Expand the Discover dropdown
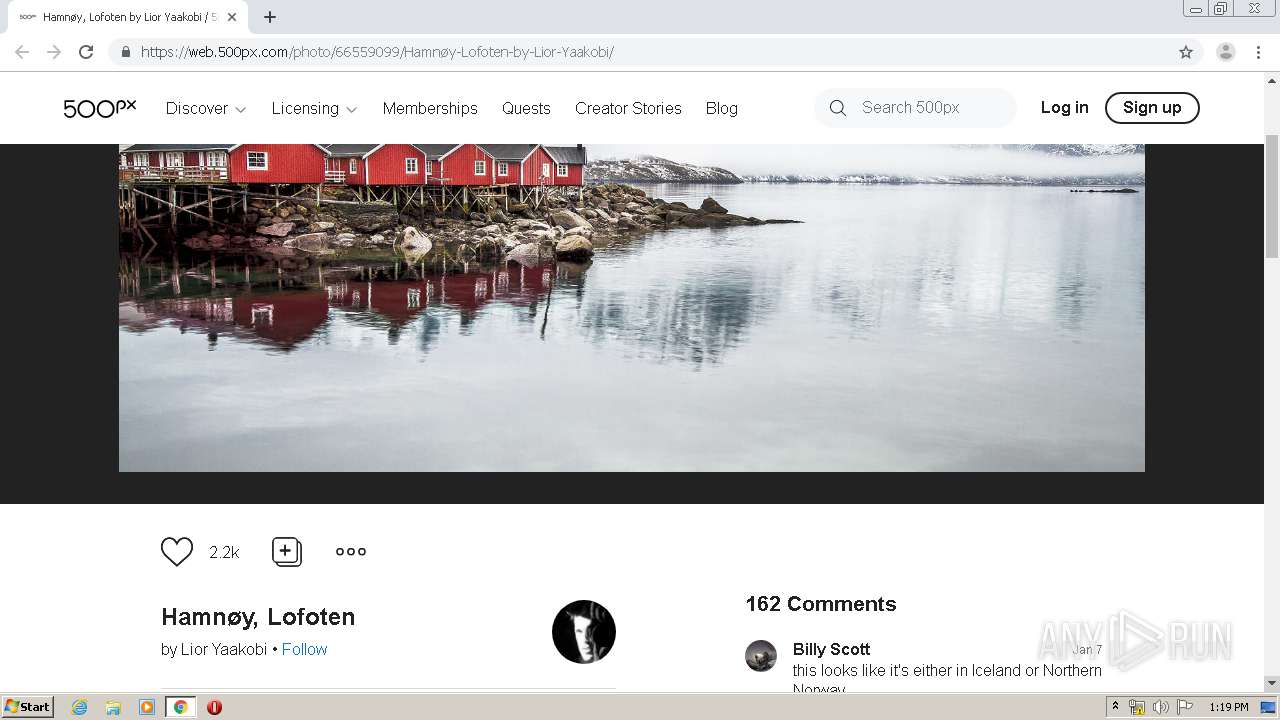This screenshot has height=720, width=1280. pyautogui.click(x=206, y=108)
